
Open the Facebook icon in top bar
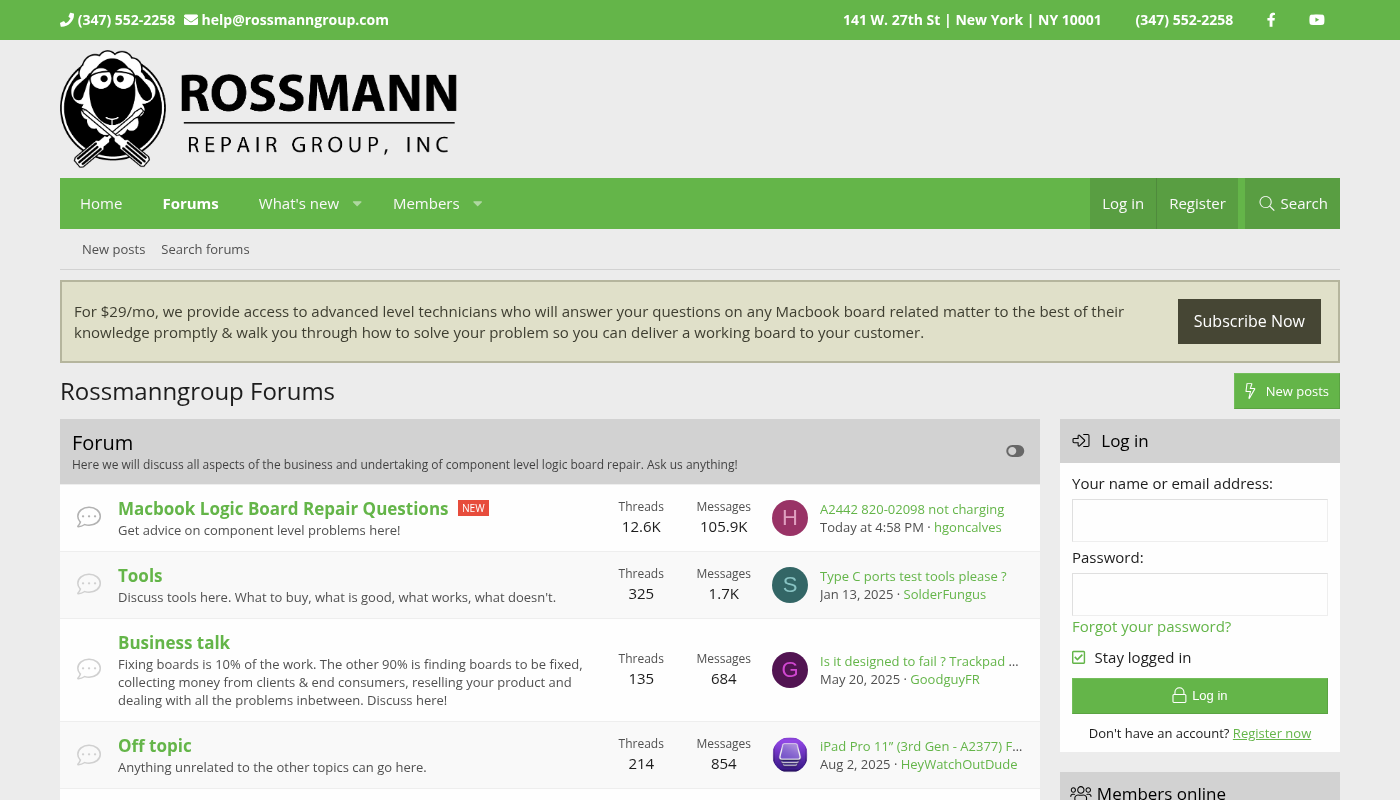tap(1271, 20)
